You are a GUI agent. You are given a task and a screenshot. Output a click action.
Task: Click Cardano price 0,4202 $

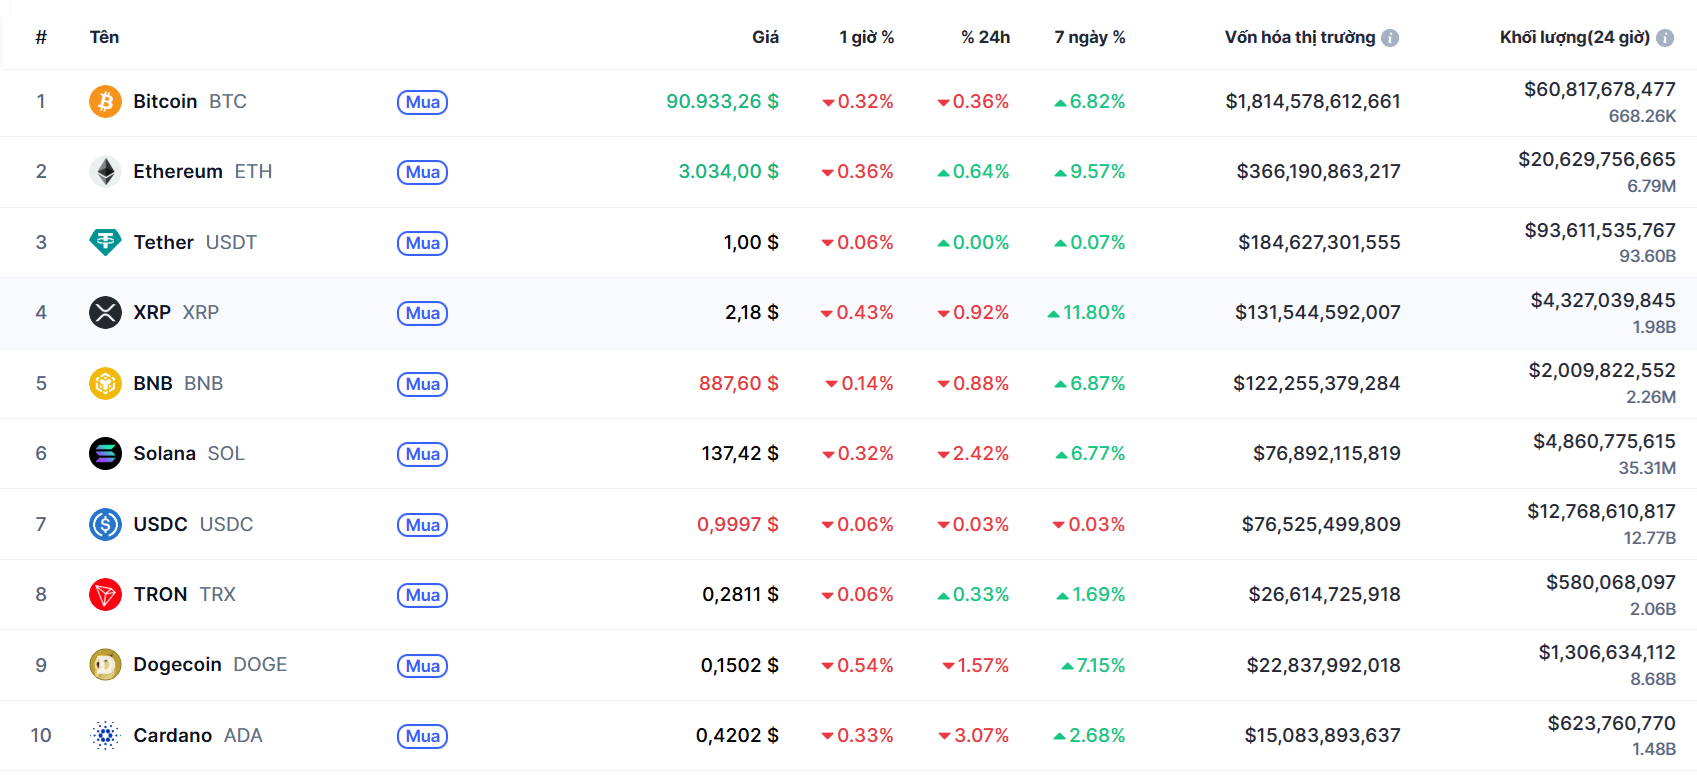(x=737, y=735)
